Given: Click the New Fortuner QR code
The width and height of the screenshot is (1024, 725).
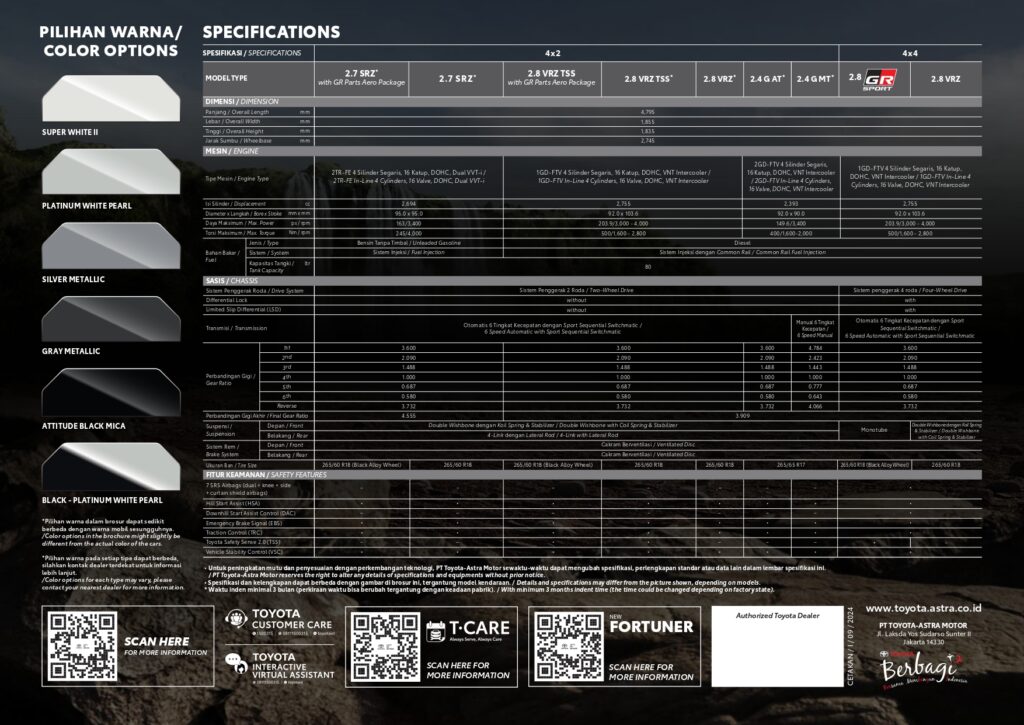Looking at the screenshot, I should tap(567, 645).
